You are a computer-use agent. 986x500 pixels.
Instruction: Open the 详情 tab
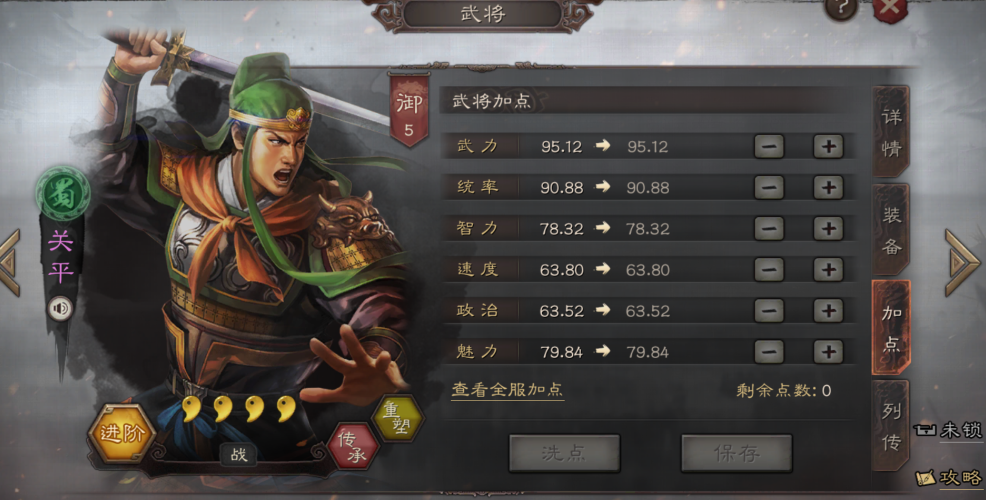click(891, 132)
